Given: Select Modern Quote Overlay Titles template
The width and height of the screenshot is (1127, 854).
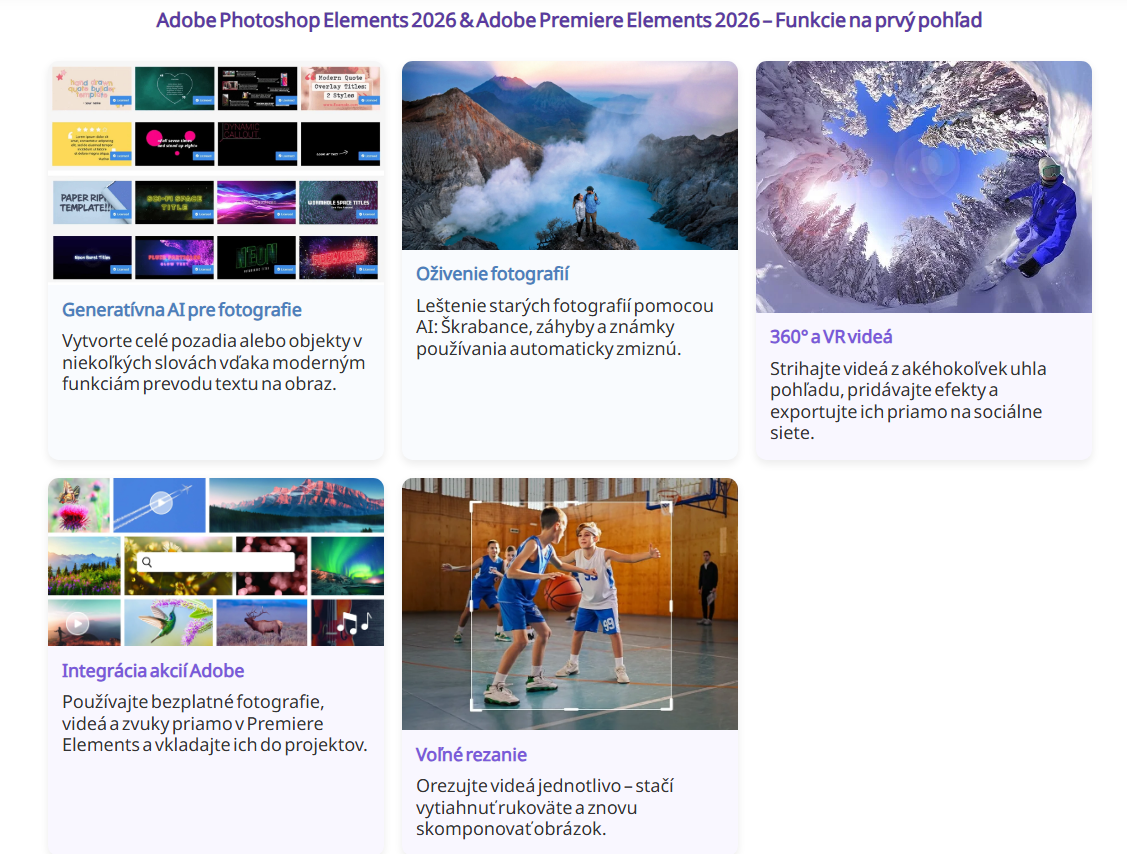Looking at the screenshot, I should pos(340,88).
